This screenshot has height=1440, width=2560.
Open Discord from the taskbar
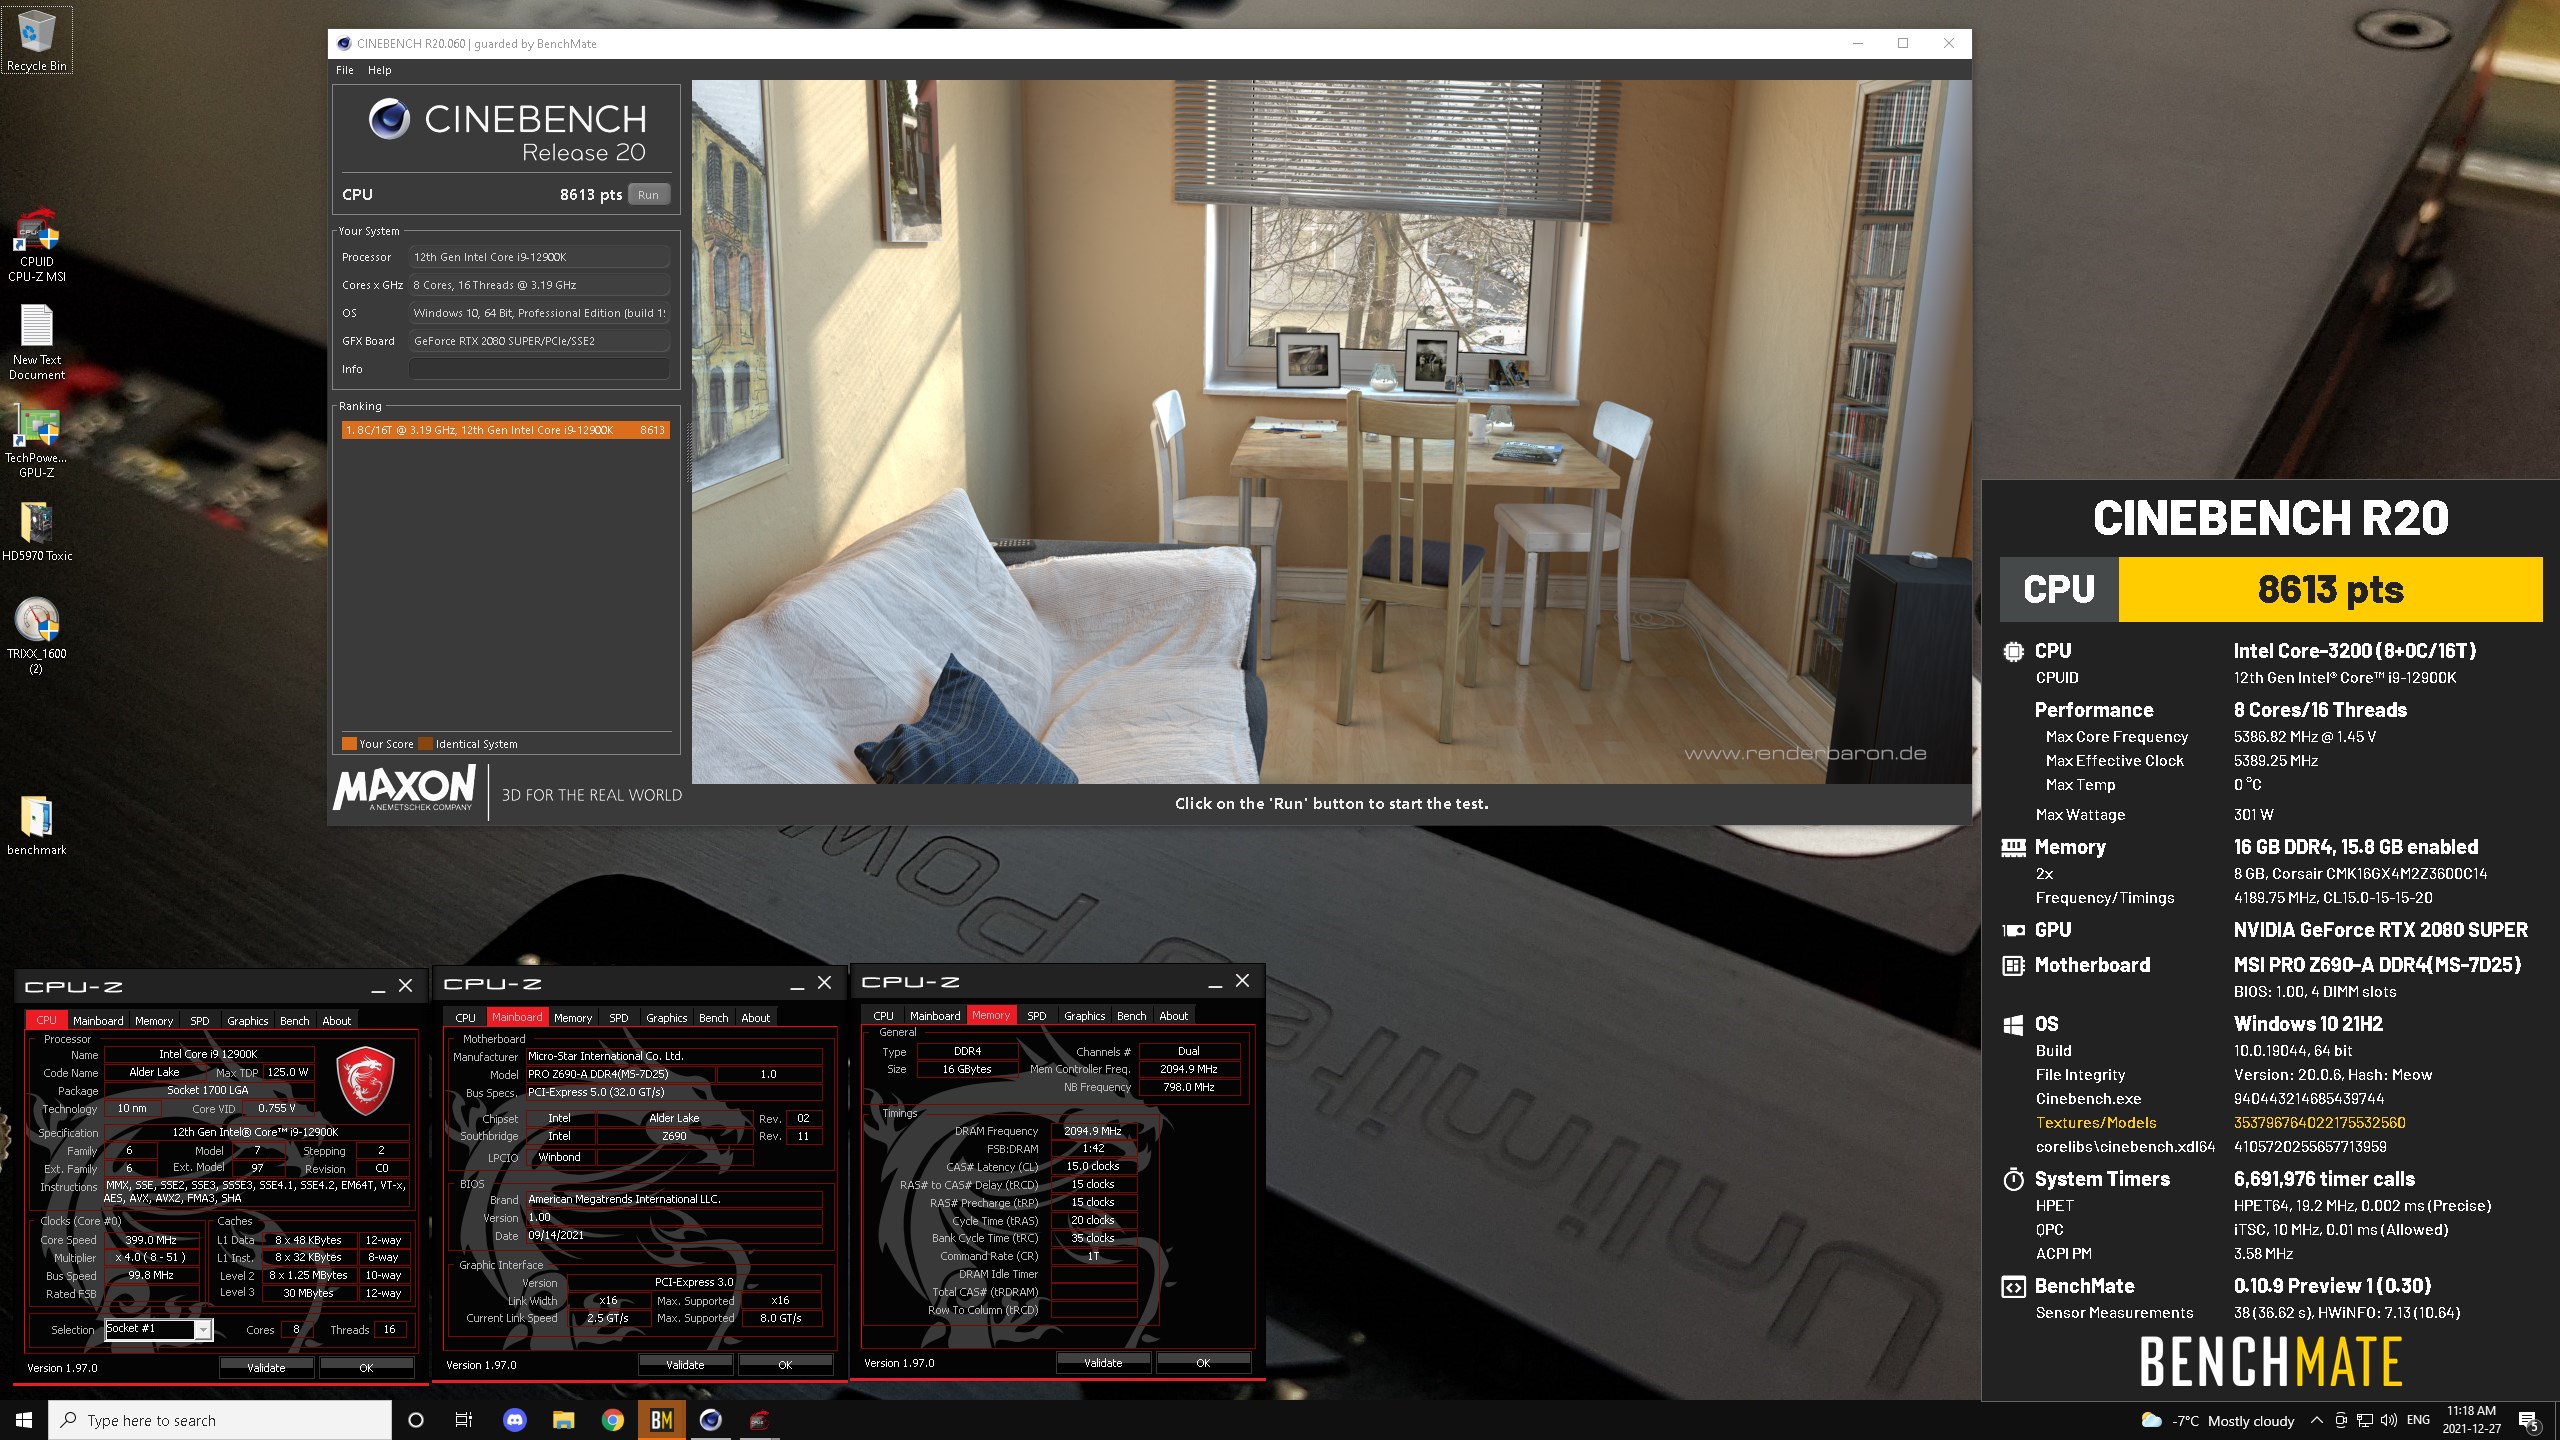514,1420
